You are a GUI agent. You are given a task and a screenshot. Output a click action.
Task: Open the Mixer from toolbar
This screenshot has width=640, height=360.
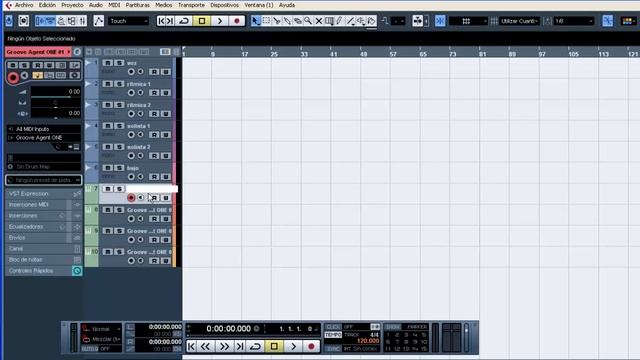pyautogui.click(x=82, y=21)
